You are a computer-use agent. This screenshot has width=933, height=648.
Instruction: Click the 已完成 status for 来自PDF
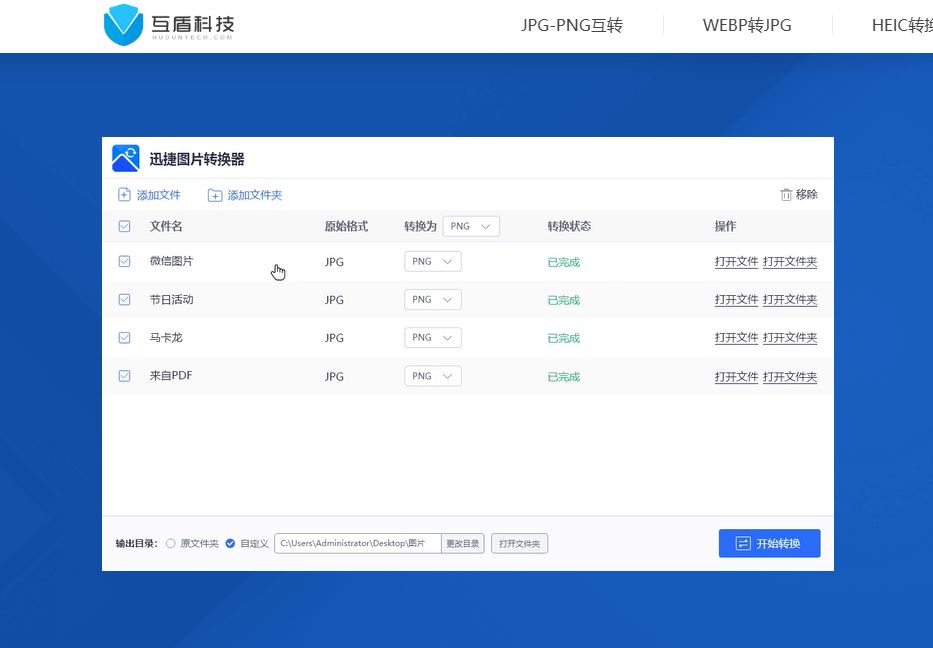click(x=563, y=377)
